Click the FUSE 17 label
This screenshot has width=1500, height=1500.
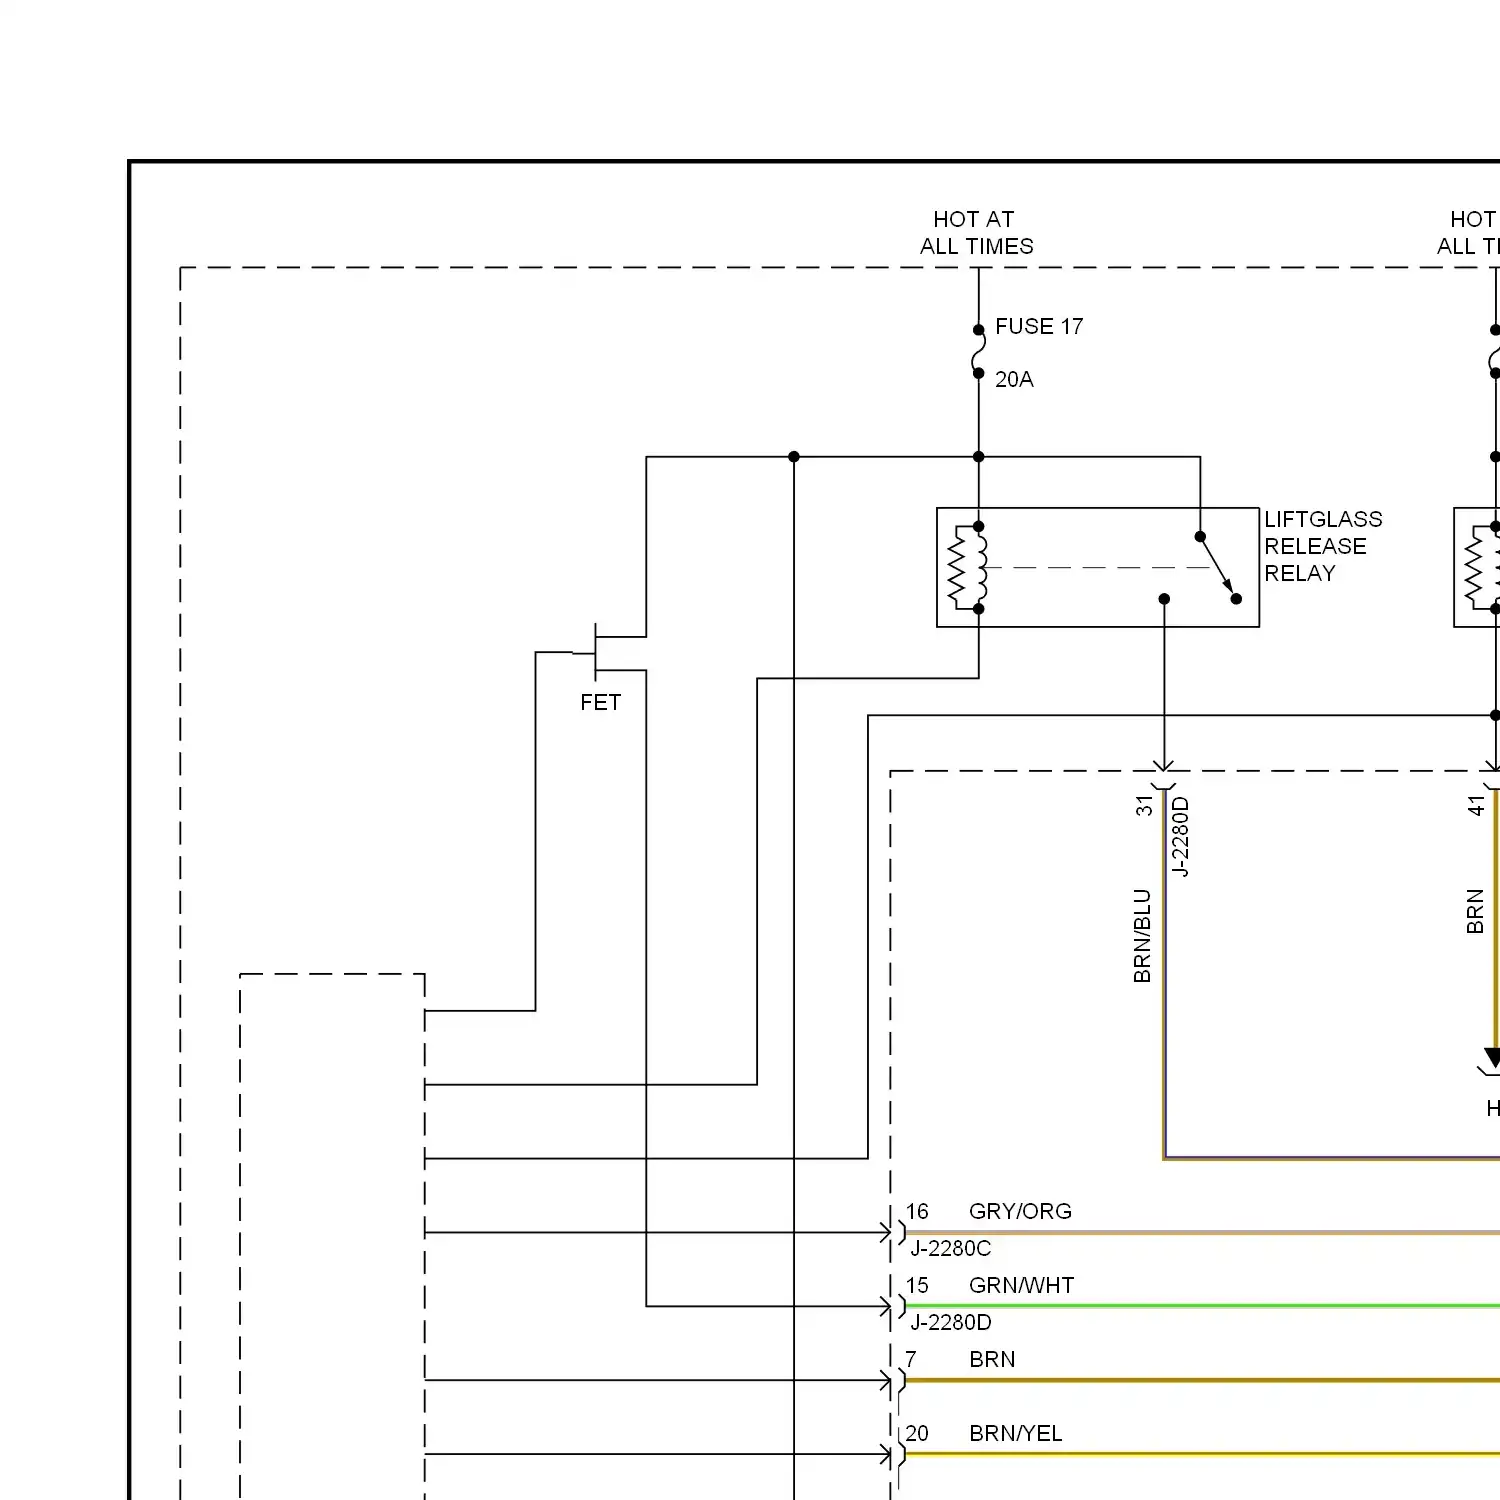(1039, 327)
